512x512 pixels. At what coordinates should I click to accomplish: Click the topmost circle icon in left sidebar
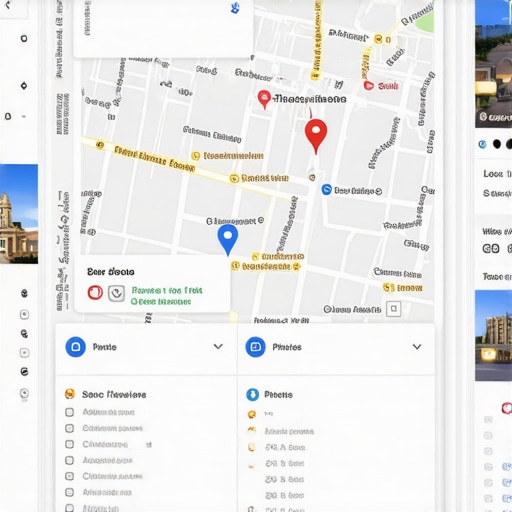click(24, 38)
